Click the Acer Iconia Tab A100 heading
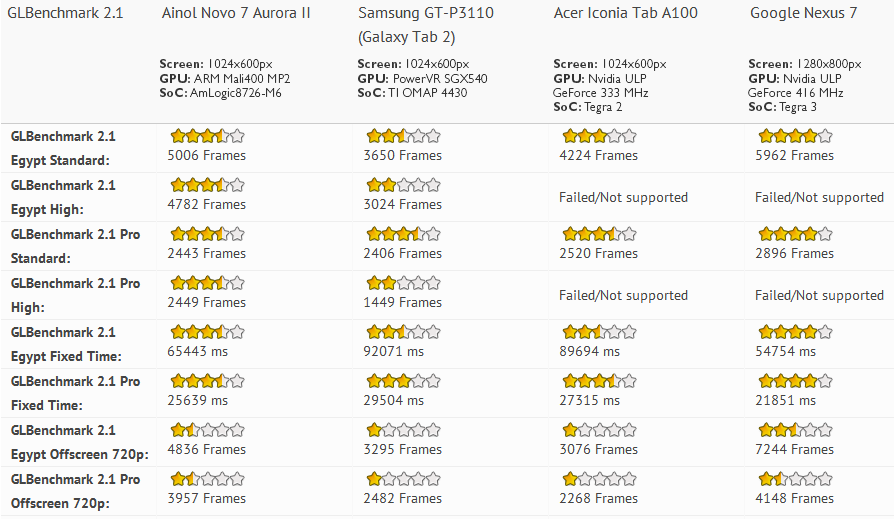The height and width of the screenshot is (519, 894). point(625,14)
